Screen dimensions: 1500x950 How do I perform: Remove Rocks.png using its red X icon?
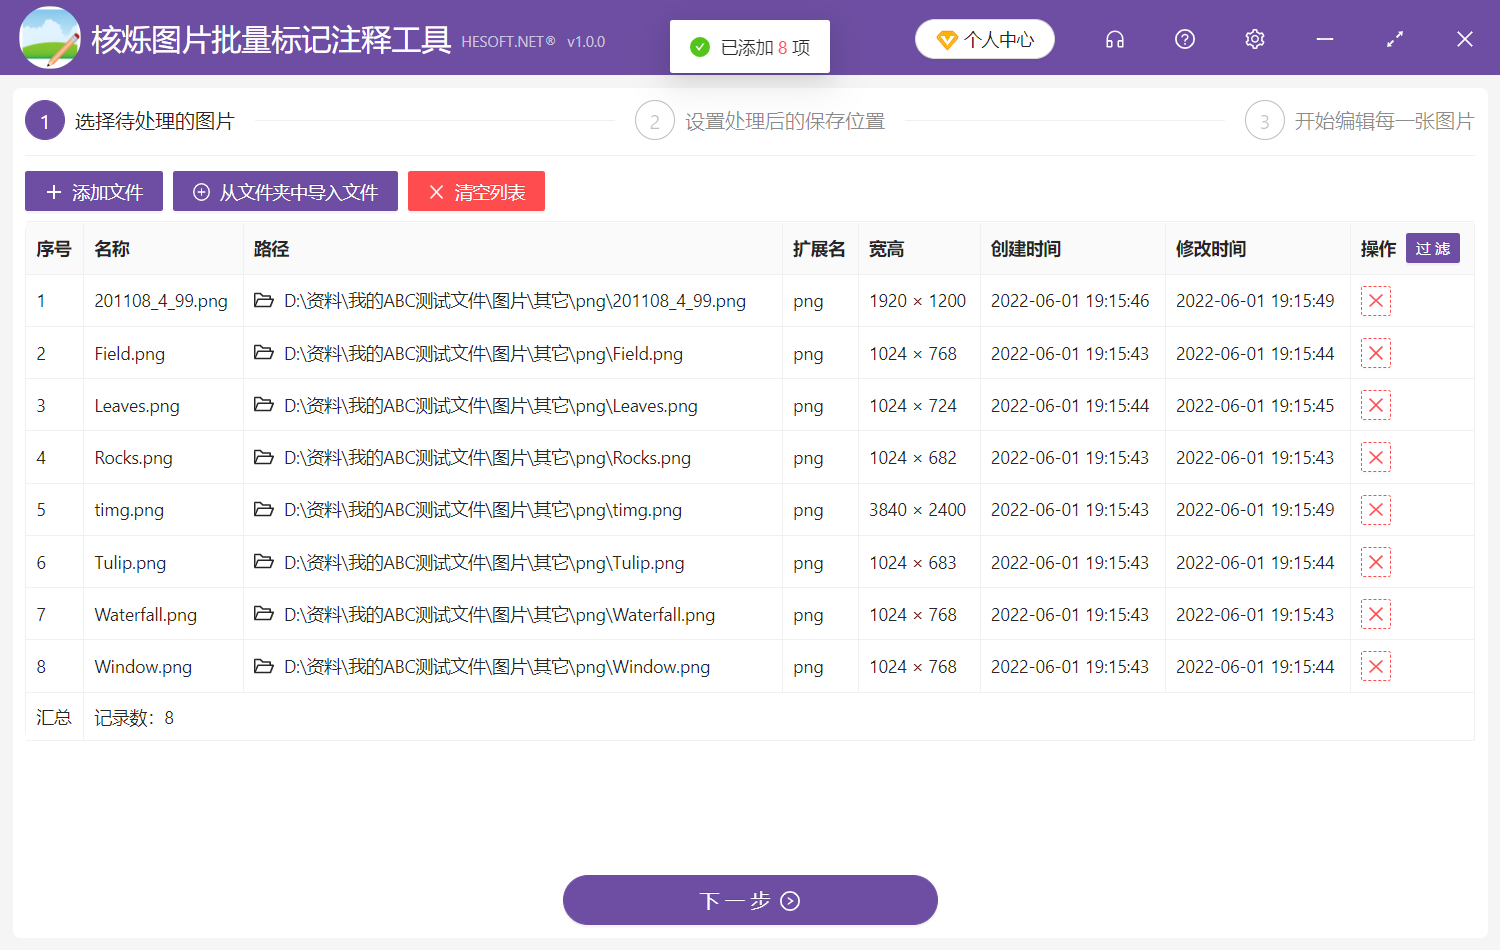[x=1376, y=457]
